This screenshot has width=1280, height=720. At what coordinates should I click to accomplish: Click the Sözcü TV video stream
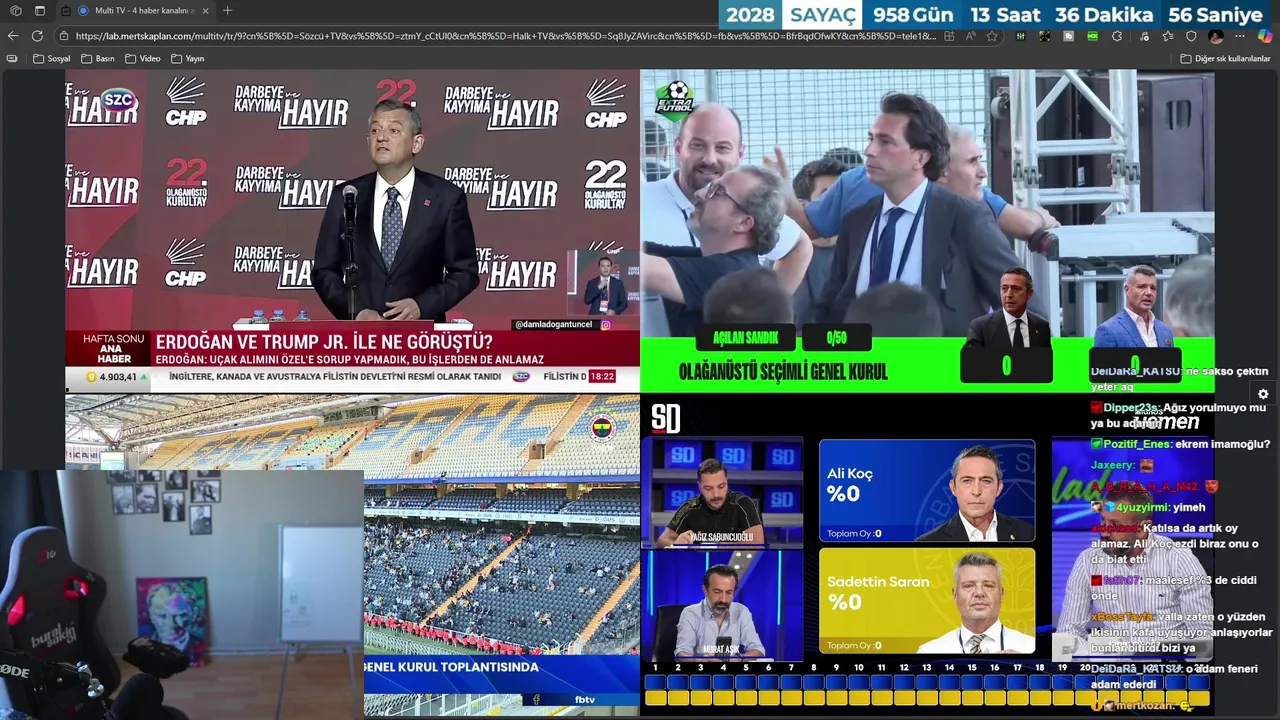[x=352, y=230]
